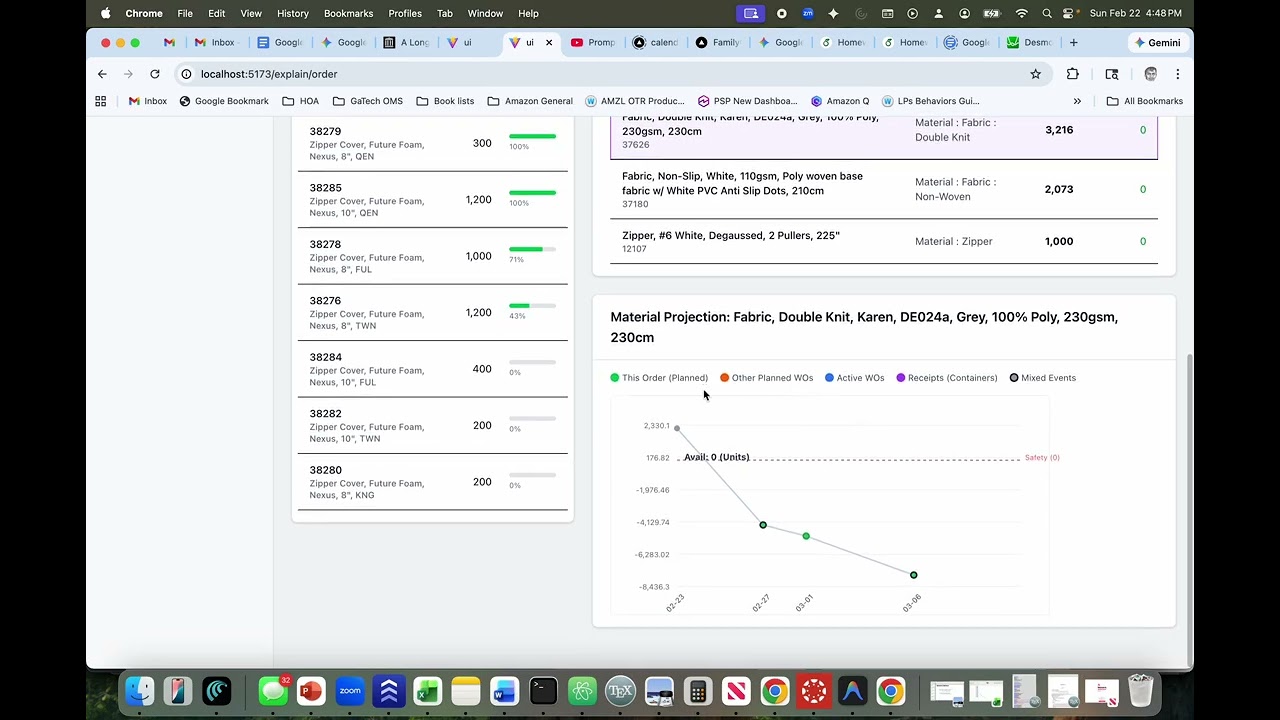Click the 03-06 chart data point
The width and height of the screenshot is (1280, 720).
[913, 575]
